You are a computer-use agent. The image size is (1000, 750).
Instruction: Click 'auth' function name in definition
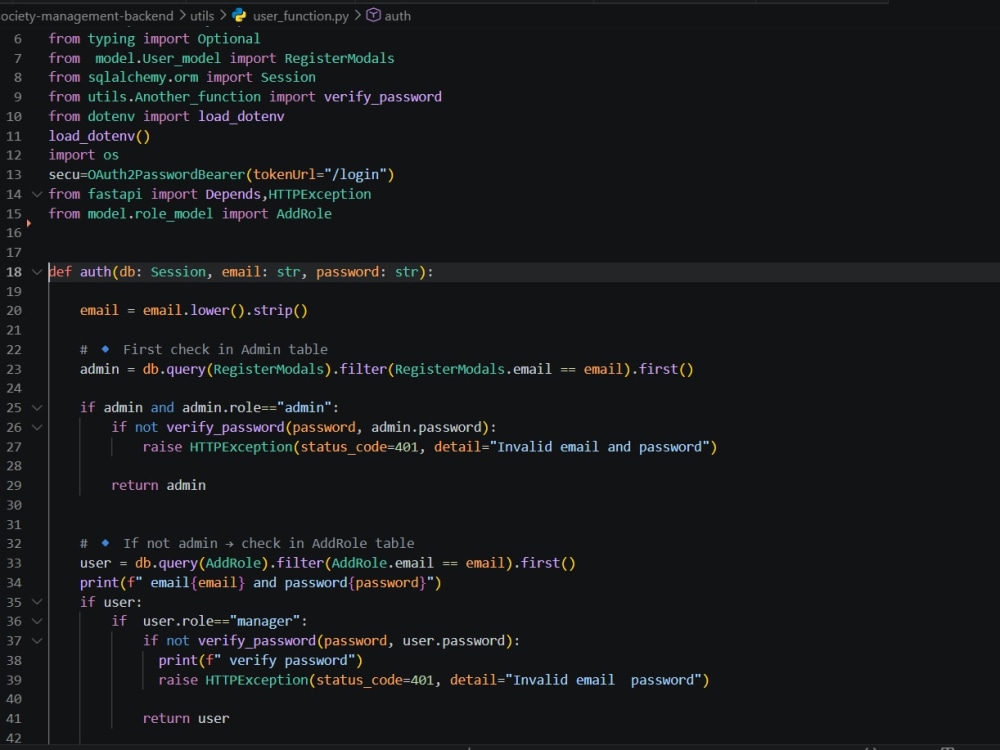pos(96,272)
